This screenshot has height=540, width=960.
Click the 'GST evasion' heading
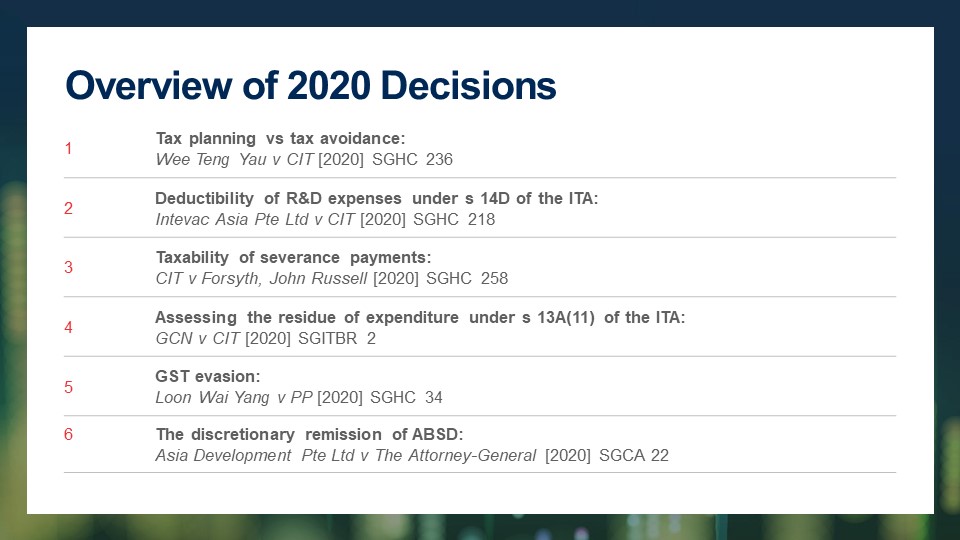pyautogui.click(x=208, y=376)
